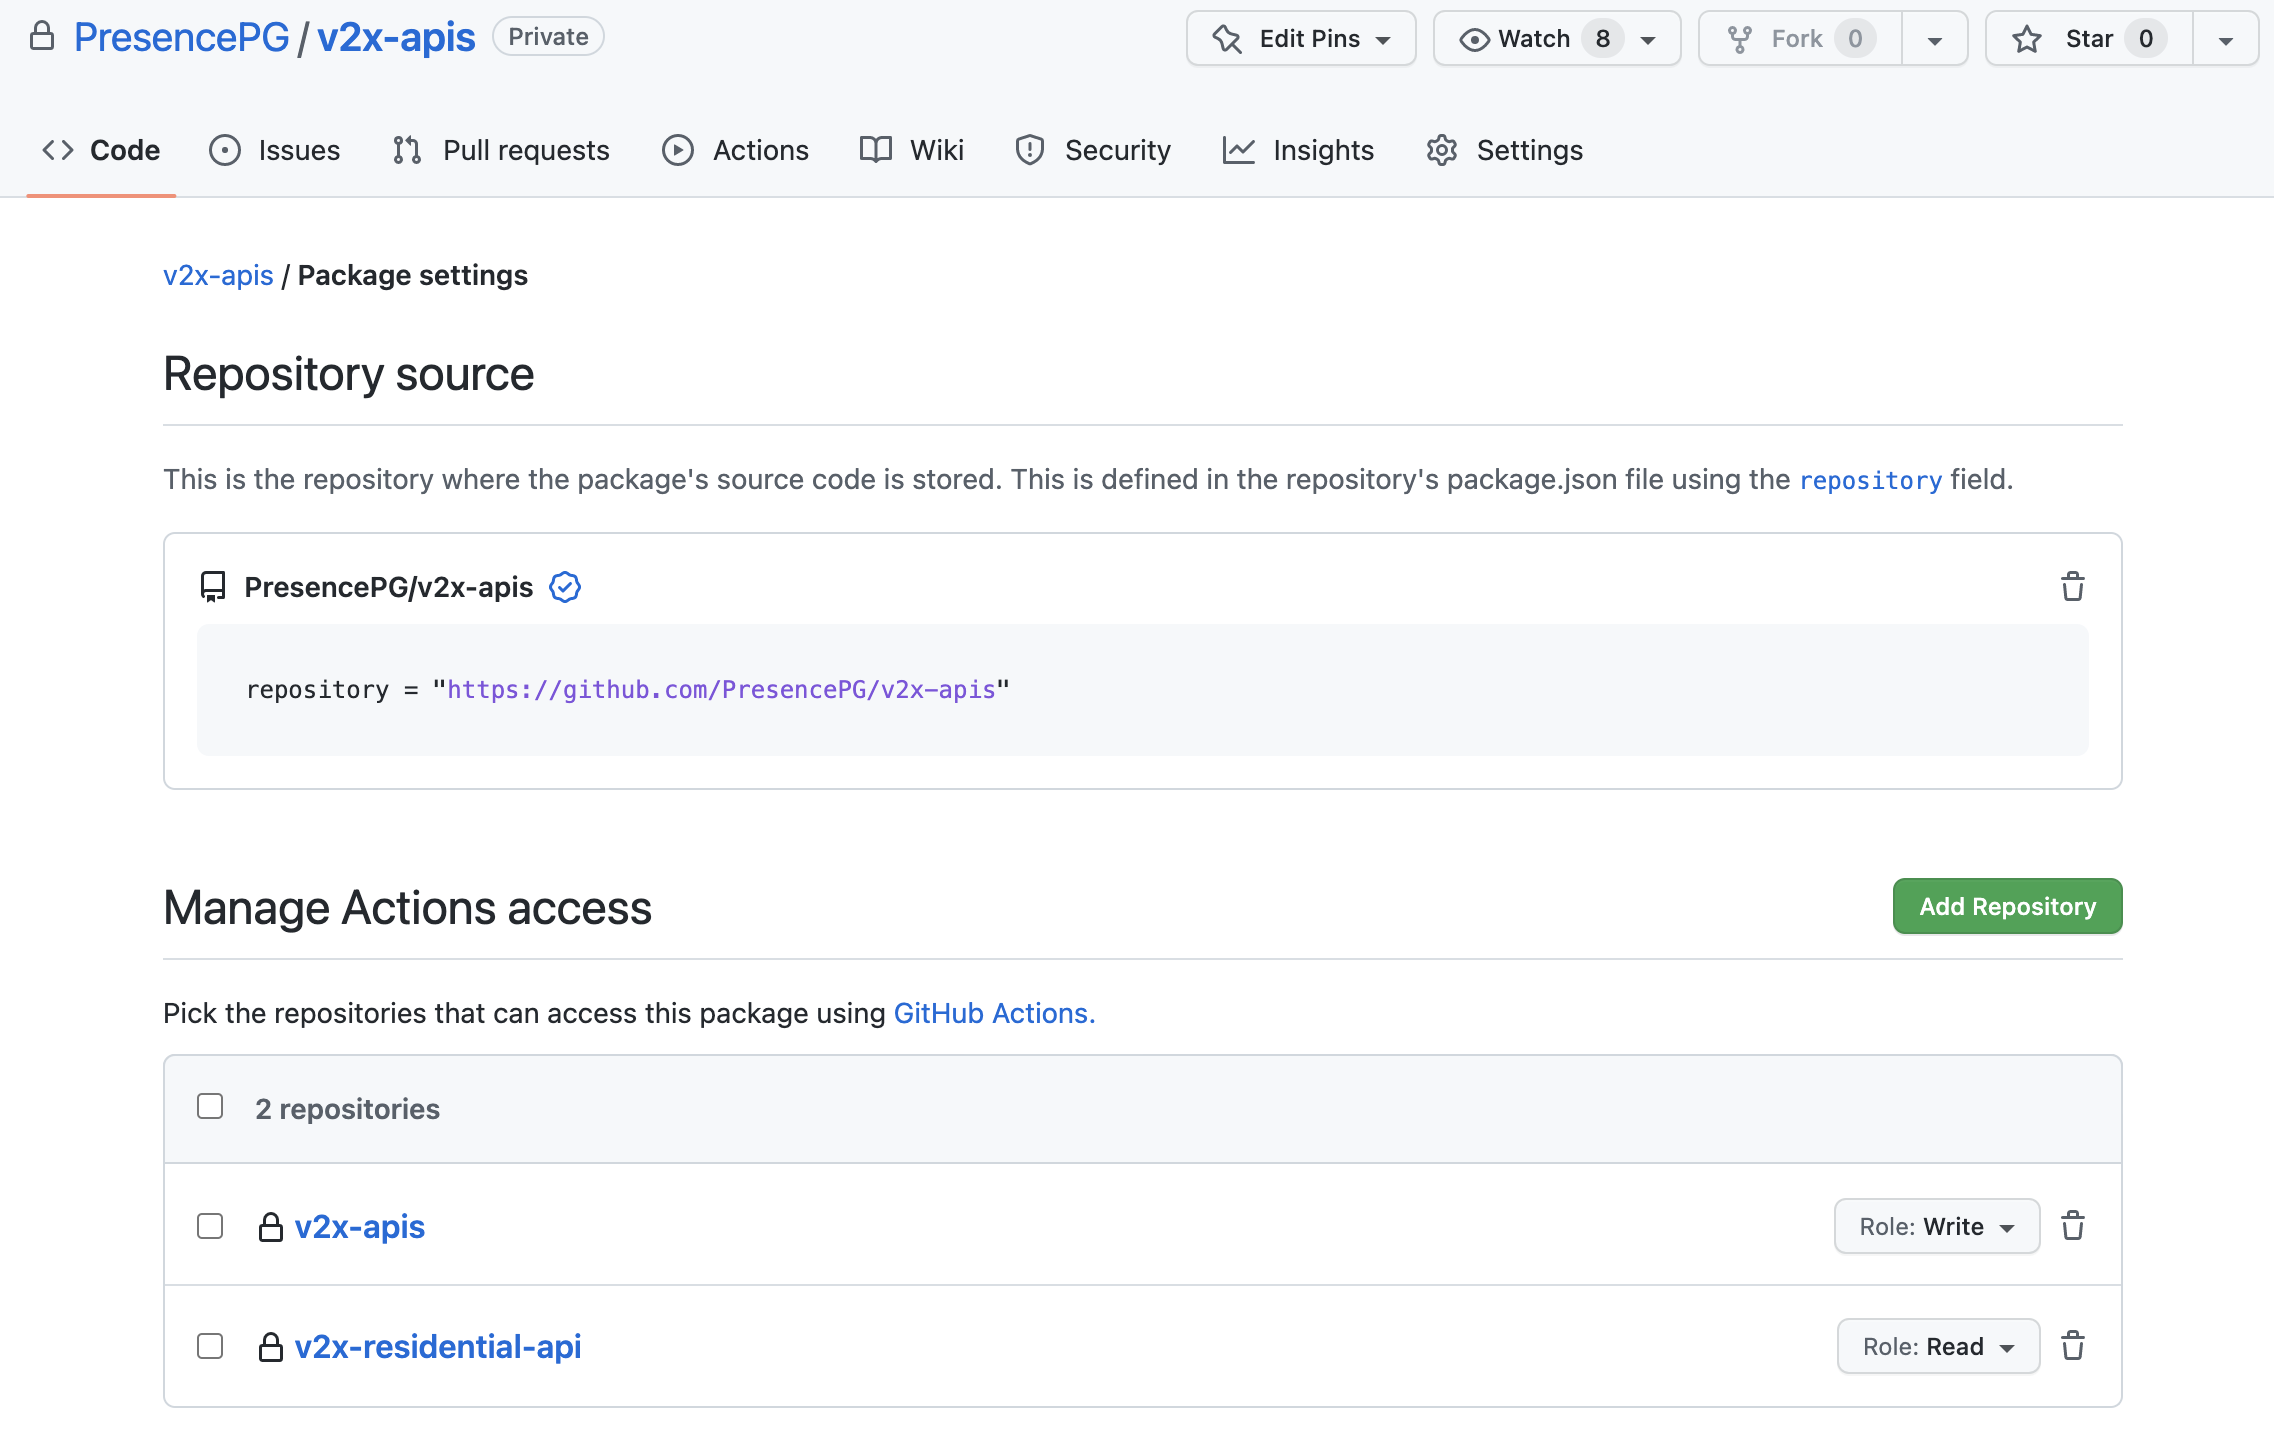Delete the repository source with trash icon
Viewport: 2274px width, 1450px height.
2073,587
